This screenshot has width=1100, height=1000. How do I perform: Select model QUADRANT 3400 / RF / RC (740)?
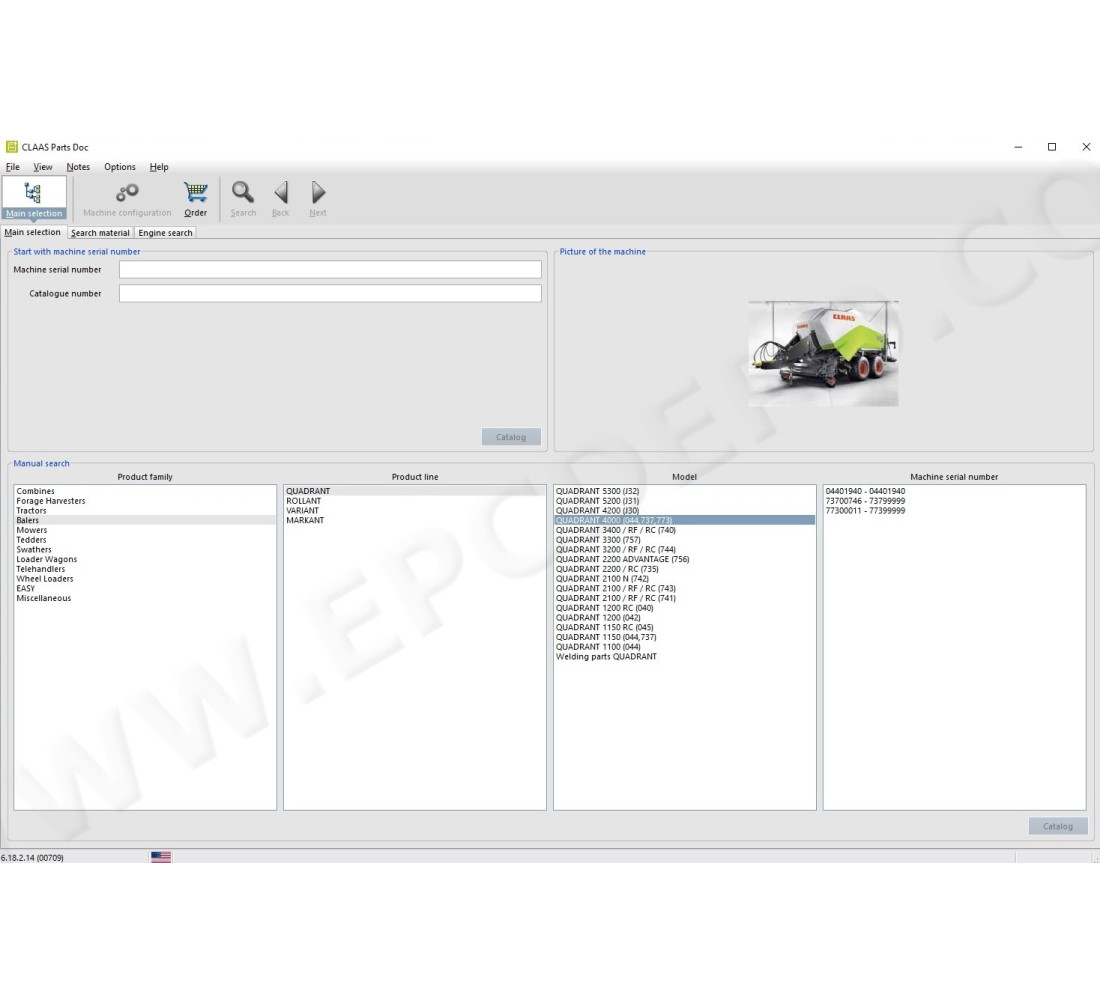click(x=685, y=531)
